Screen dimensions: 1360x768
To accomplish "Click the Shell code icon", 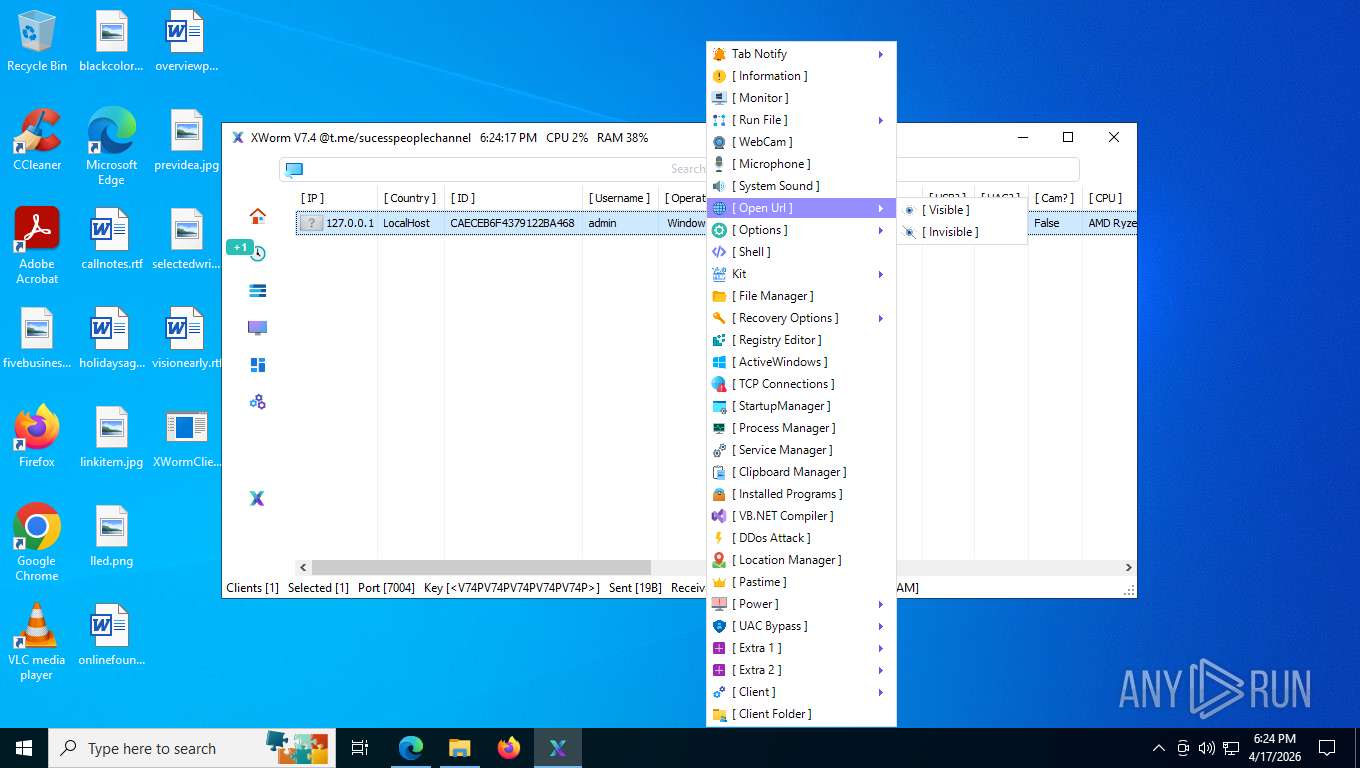I will tap(719, 252).
